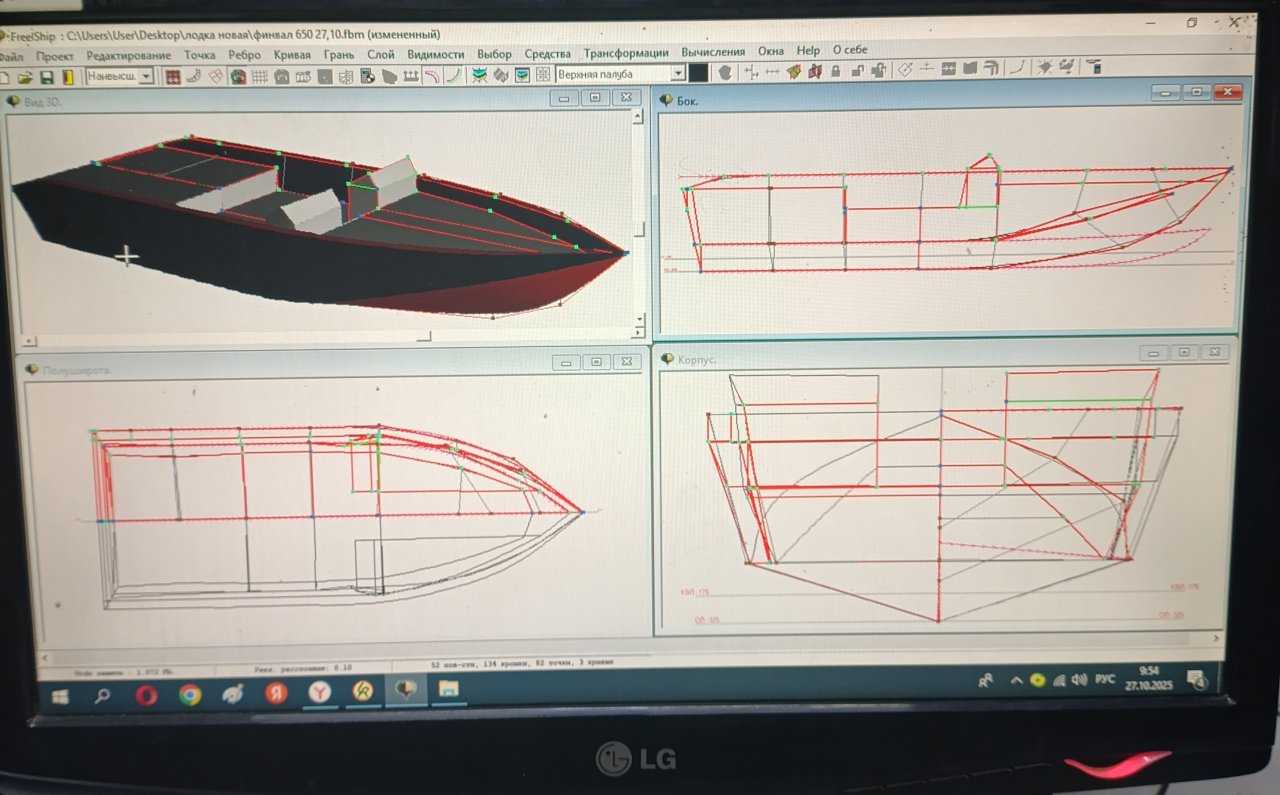Click the Windows Start button
The width and height of the screenshot is (1280, 795).
60,696
